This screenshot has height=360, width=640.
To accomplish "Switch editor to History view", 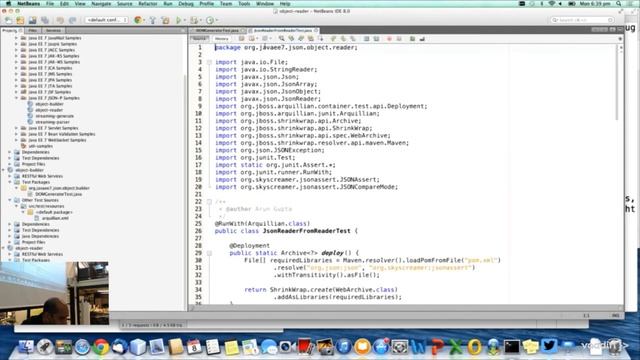I will pos(222,39).
